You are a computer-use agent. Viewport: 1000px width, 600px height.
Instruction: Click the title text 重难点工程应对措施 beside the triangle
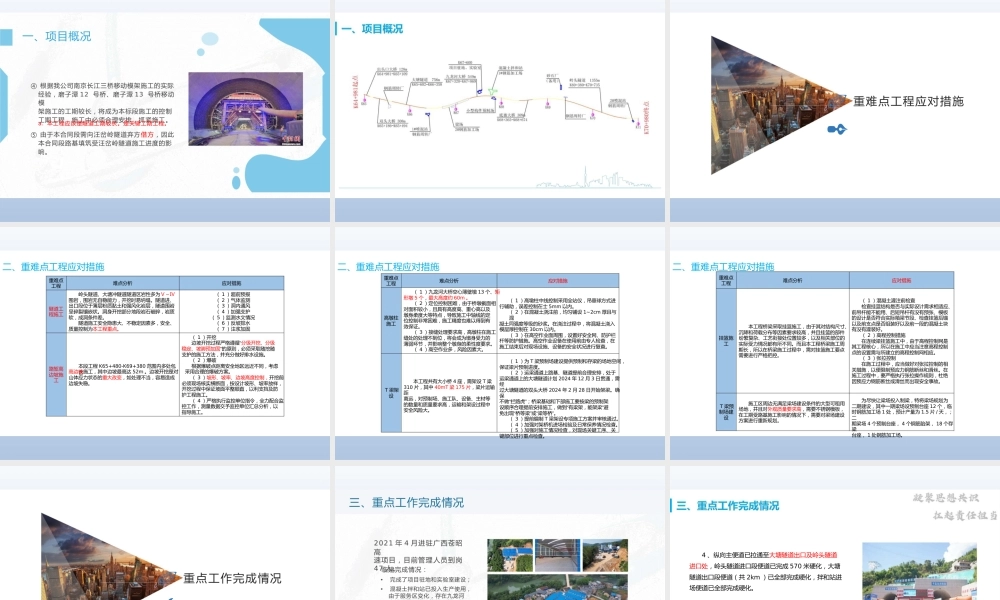pos(908,101)
